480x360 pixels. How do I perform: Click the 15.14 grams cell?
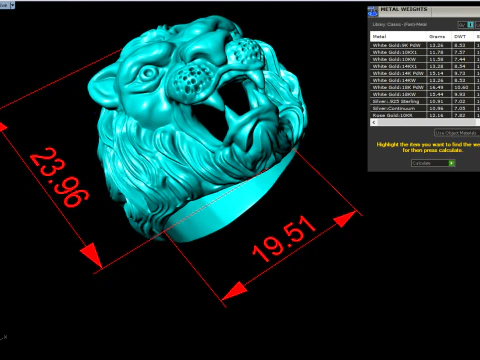pos(438,73)
